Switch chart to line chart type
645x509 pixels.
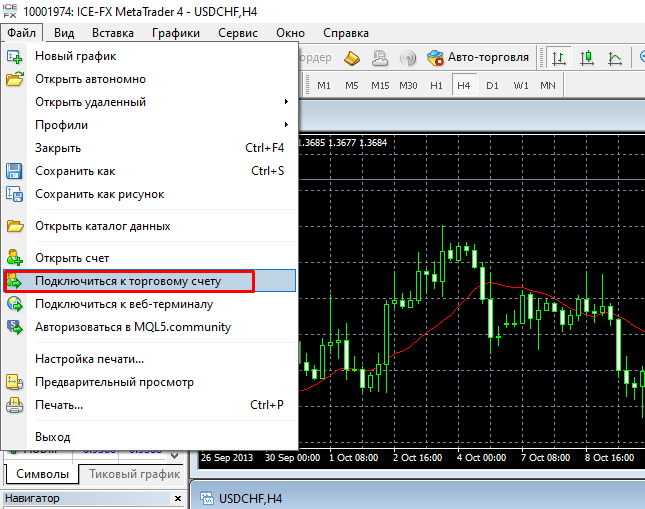point(615,58)
